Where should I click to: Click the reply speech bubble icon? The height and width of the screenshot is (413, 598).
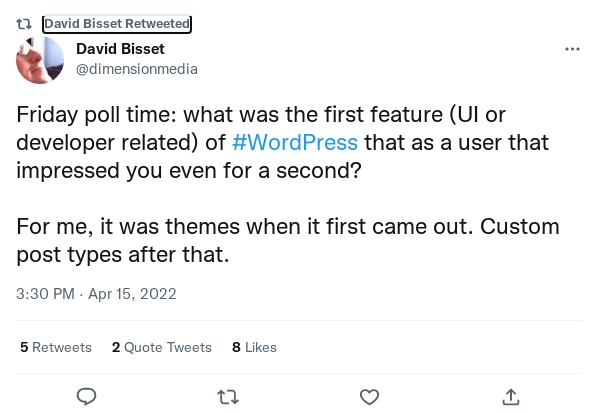pyautogui.click(x=87, y=397)
